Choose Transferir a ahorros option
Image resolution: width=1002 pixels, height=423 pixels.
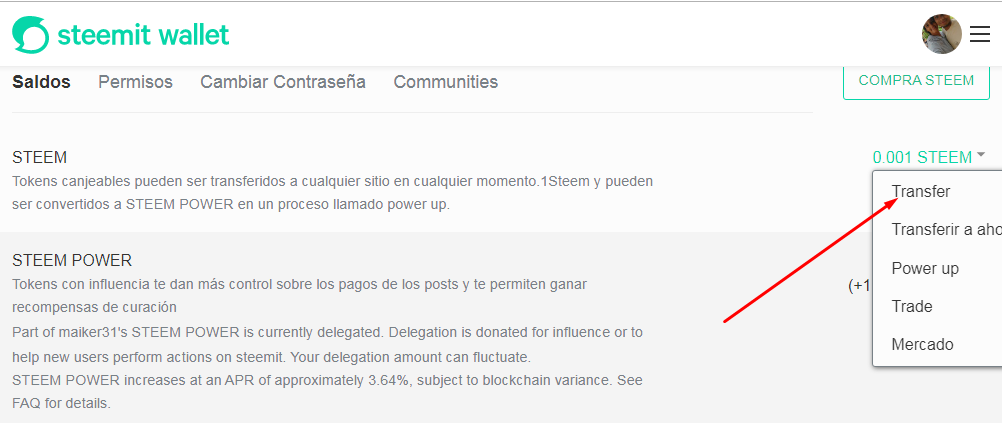point(946,229)
